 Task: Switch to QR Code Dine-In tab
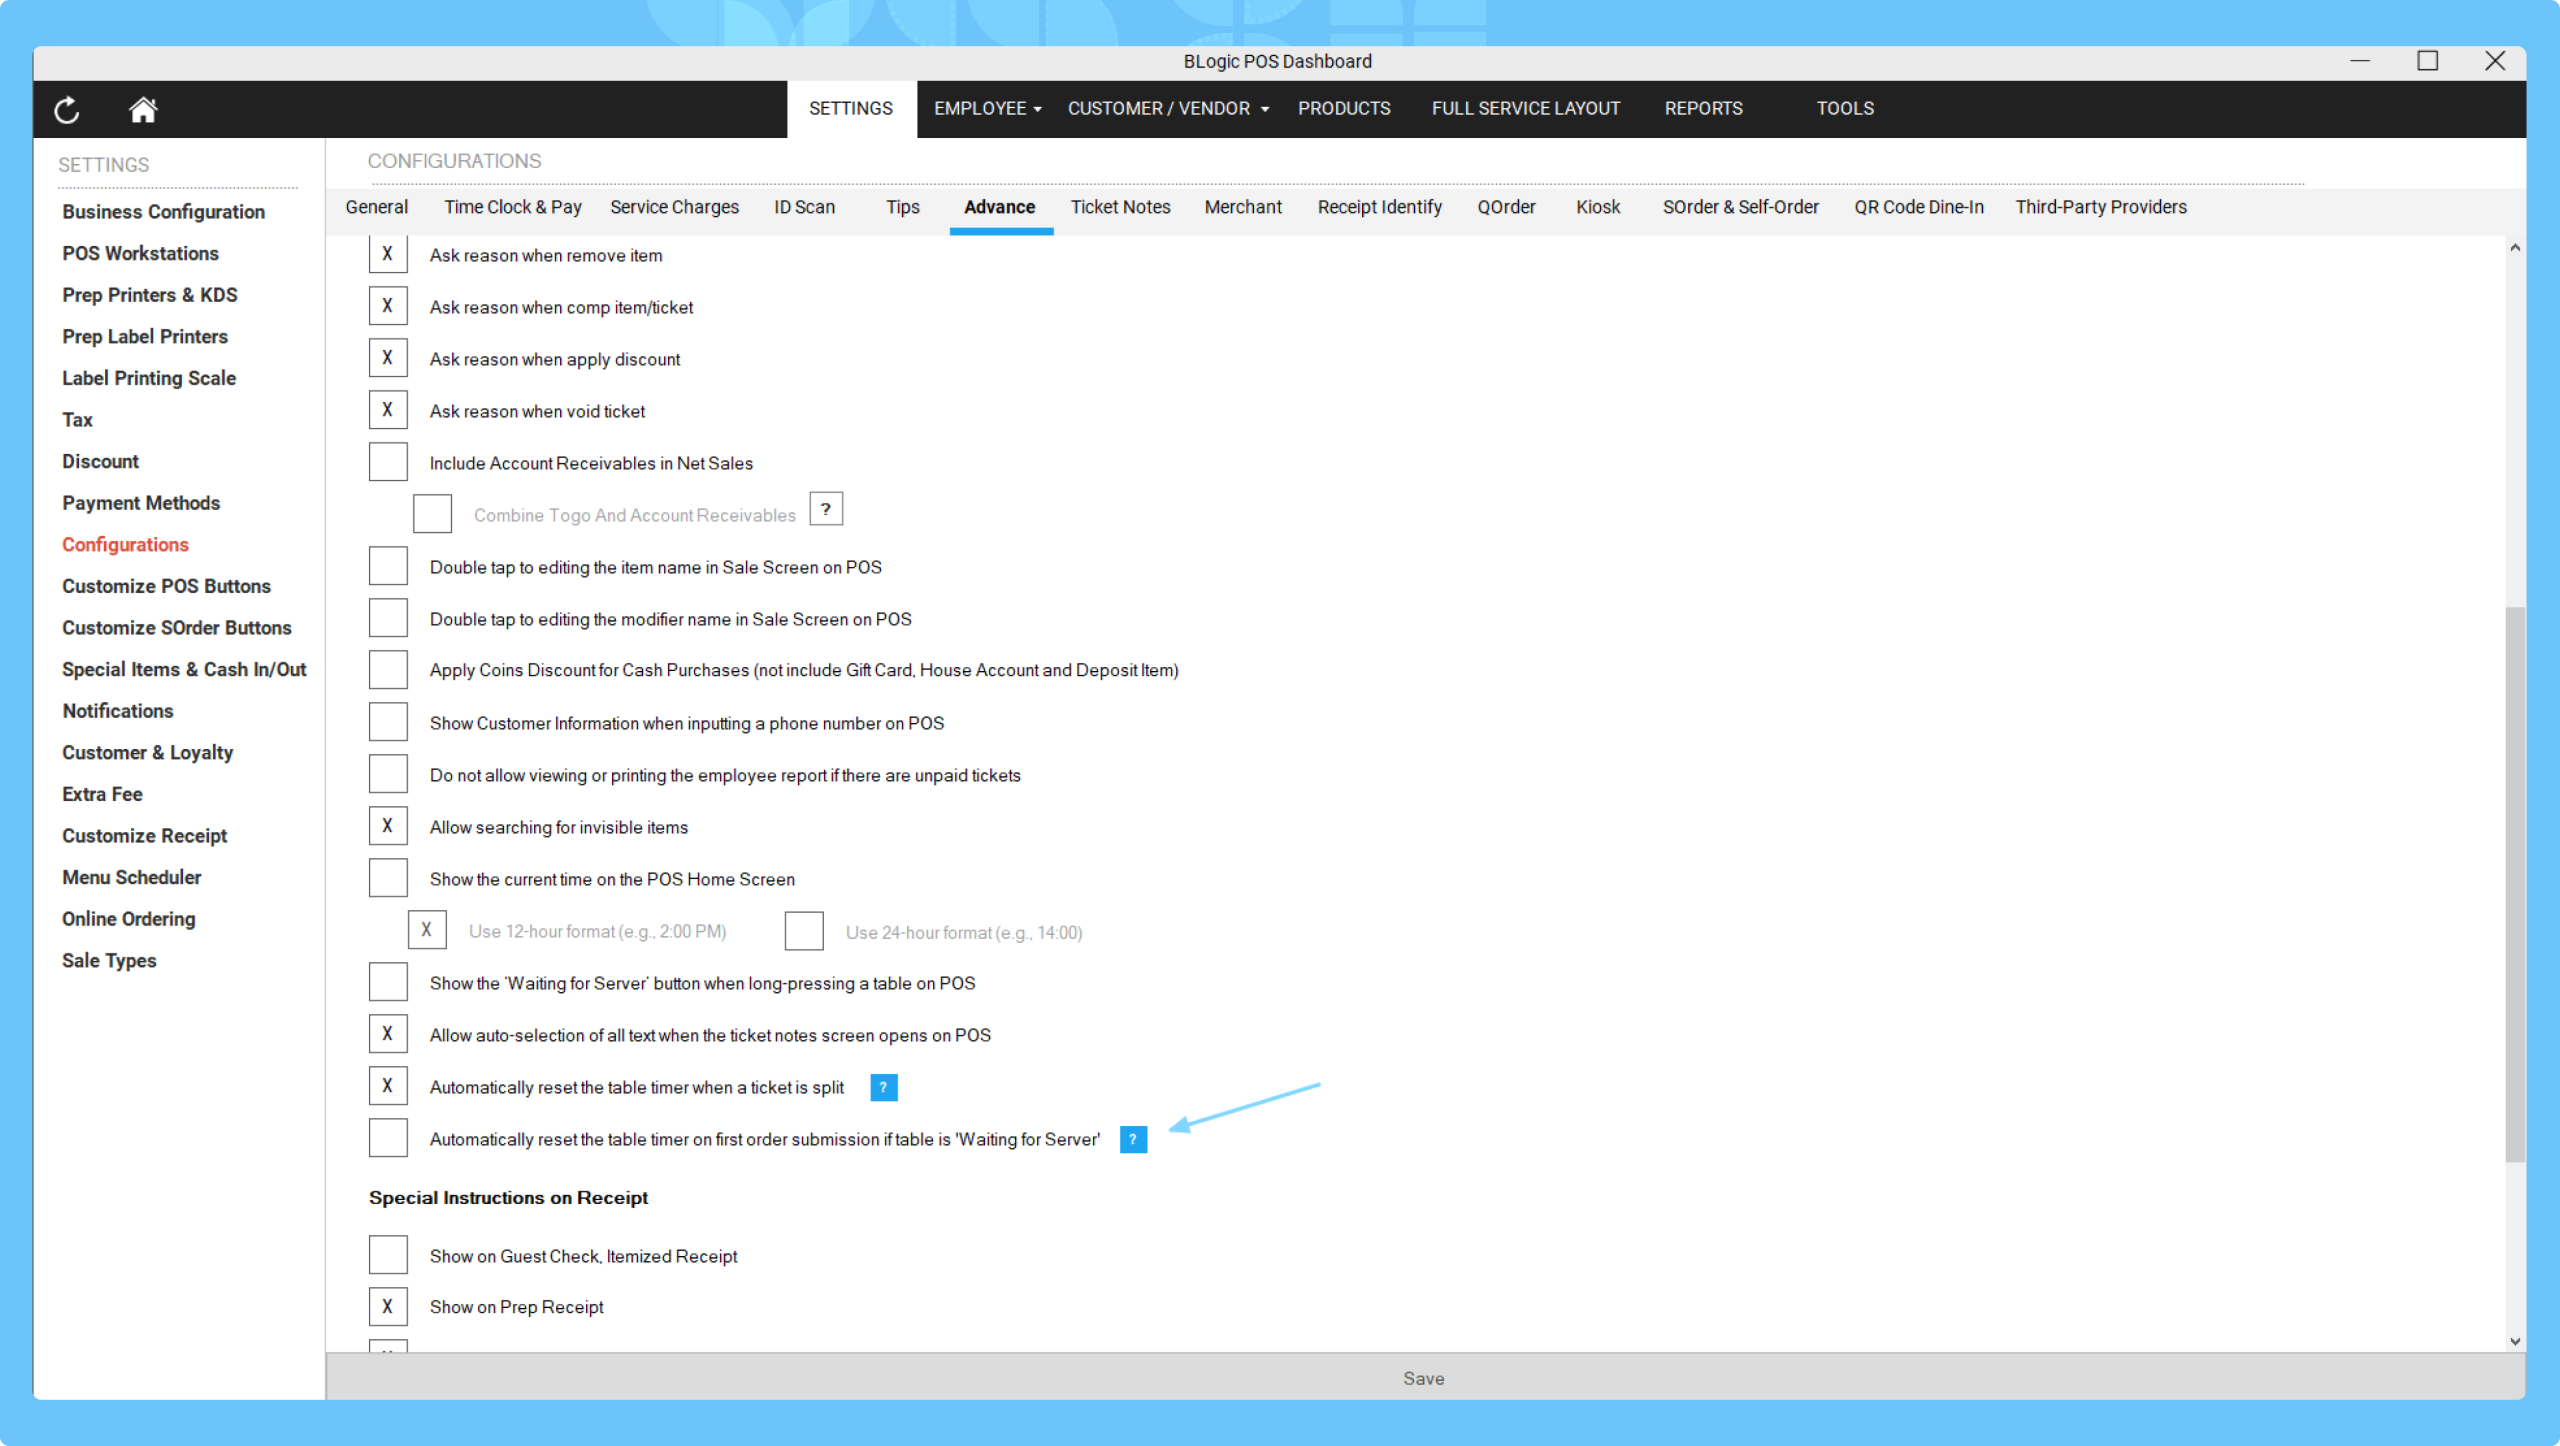point(1918,207)
